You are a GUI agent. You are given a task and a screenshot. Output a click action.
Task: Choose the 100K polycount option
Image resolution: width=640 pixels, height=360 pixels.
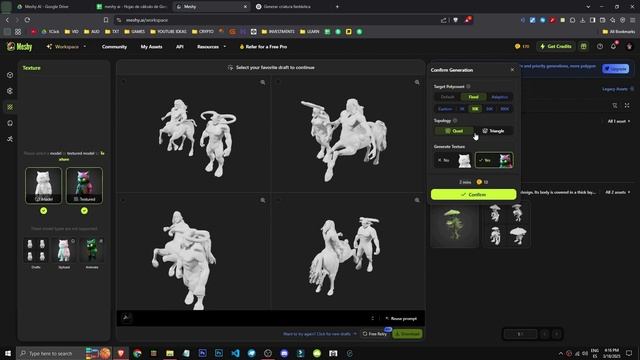click(504, 109)
